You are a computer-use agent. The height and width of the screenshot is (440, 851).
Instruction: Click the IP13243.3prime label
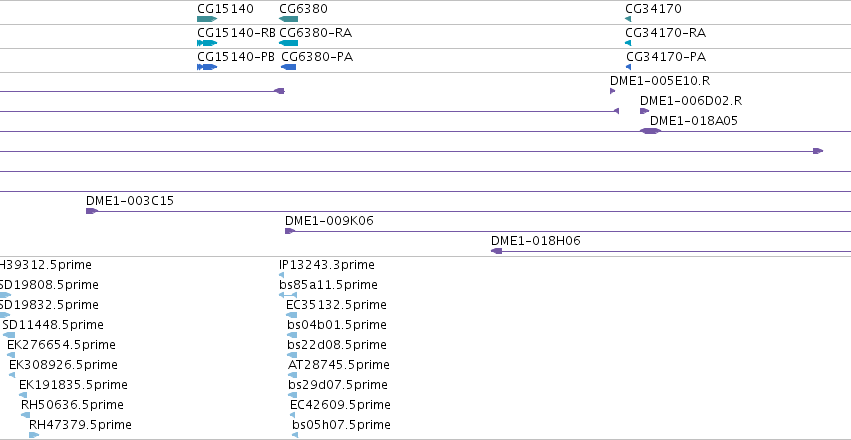click(x=327, y=264)
